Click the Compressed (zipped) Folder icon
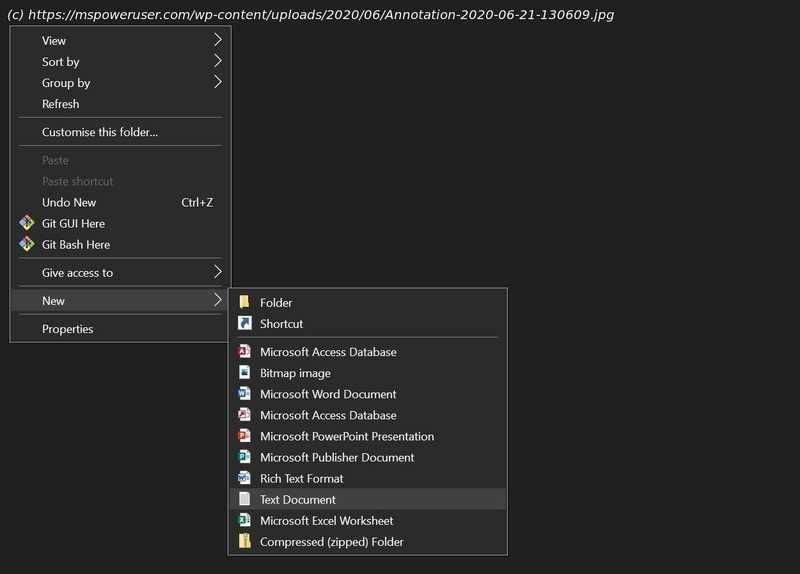Viewport: 800px width, 574px height. pos(244,541)
